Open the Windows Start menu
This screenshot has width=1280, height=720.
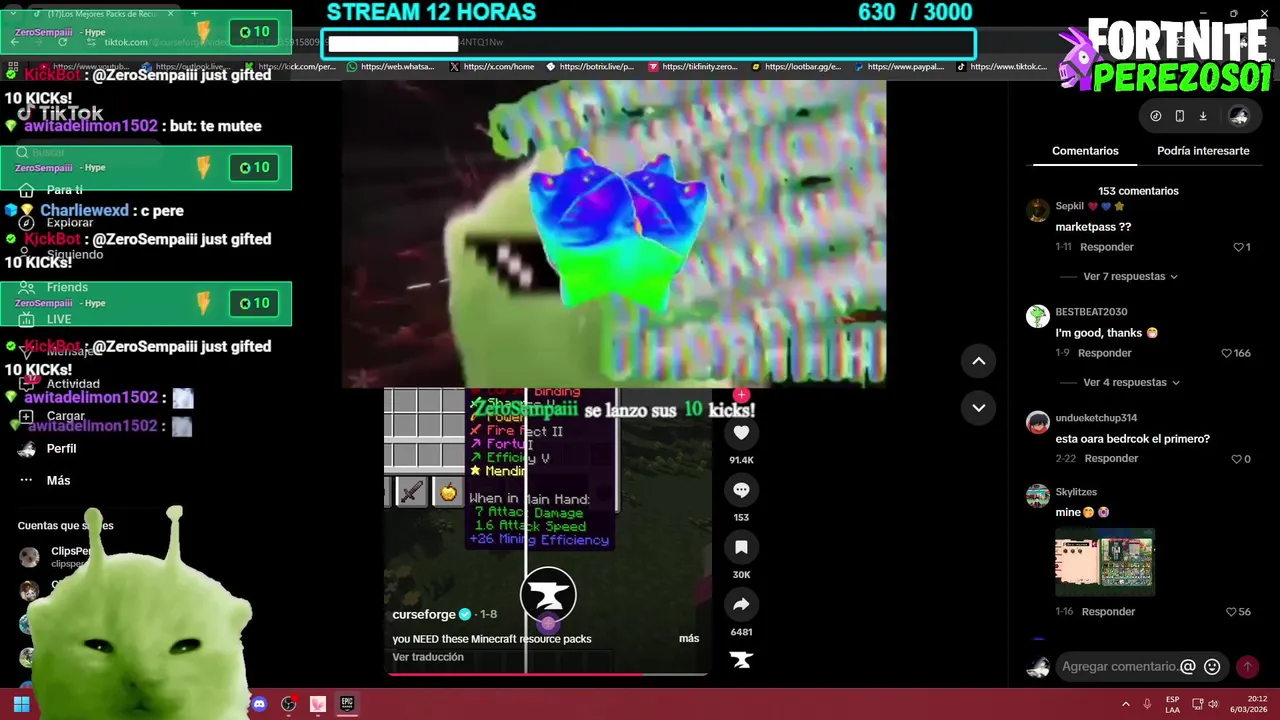point(21,704)
